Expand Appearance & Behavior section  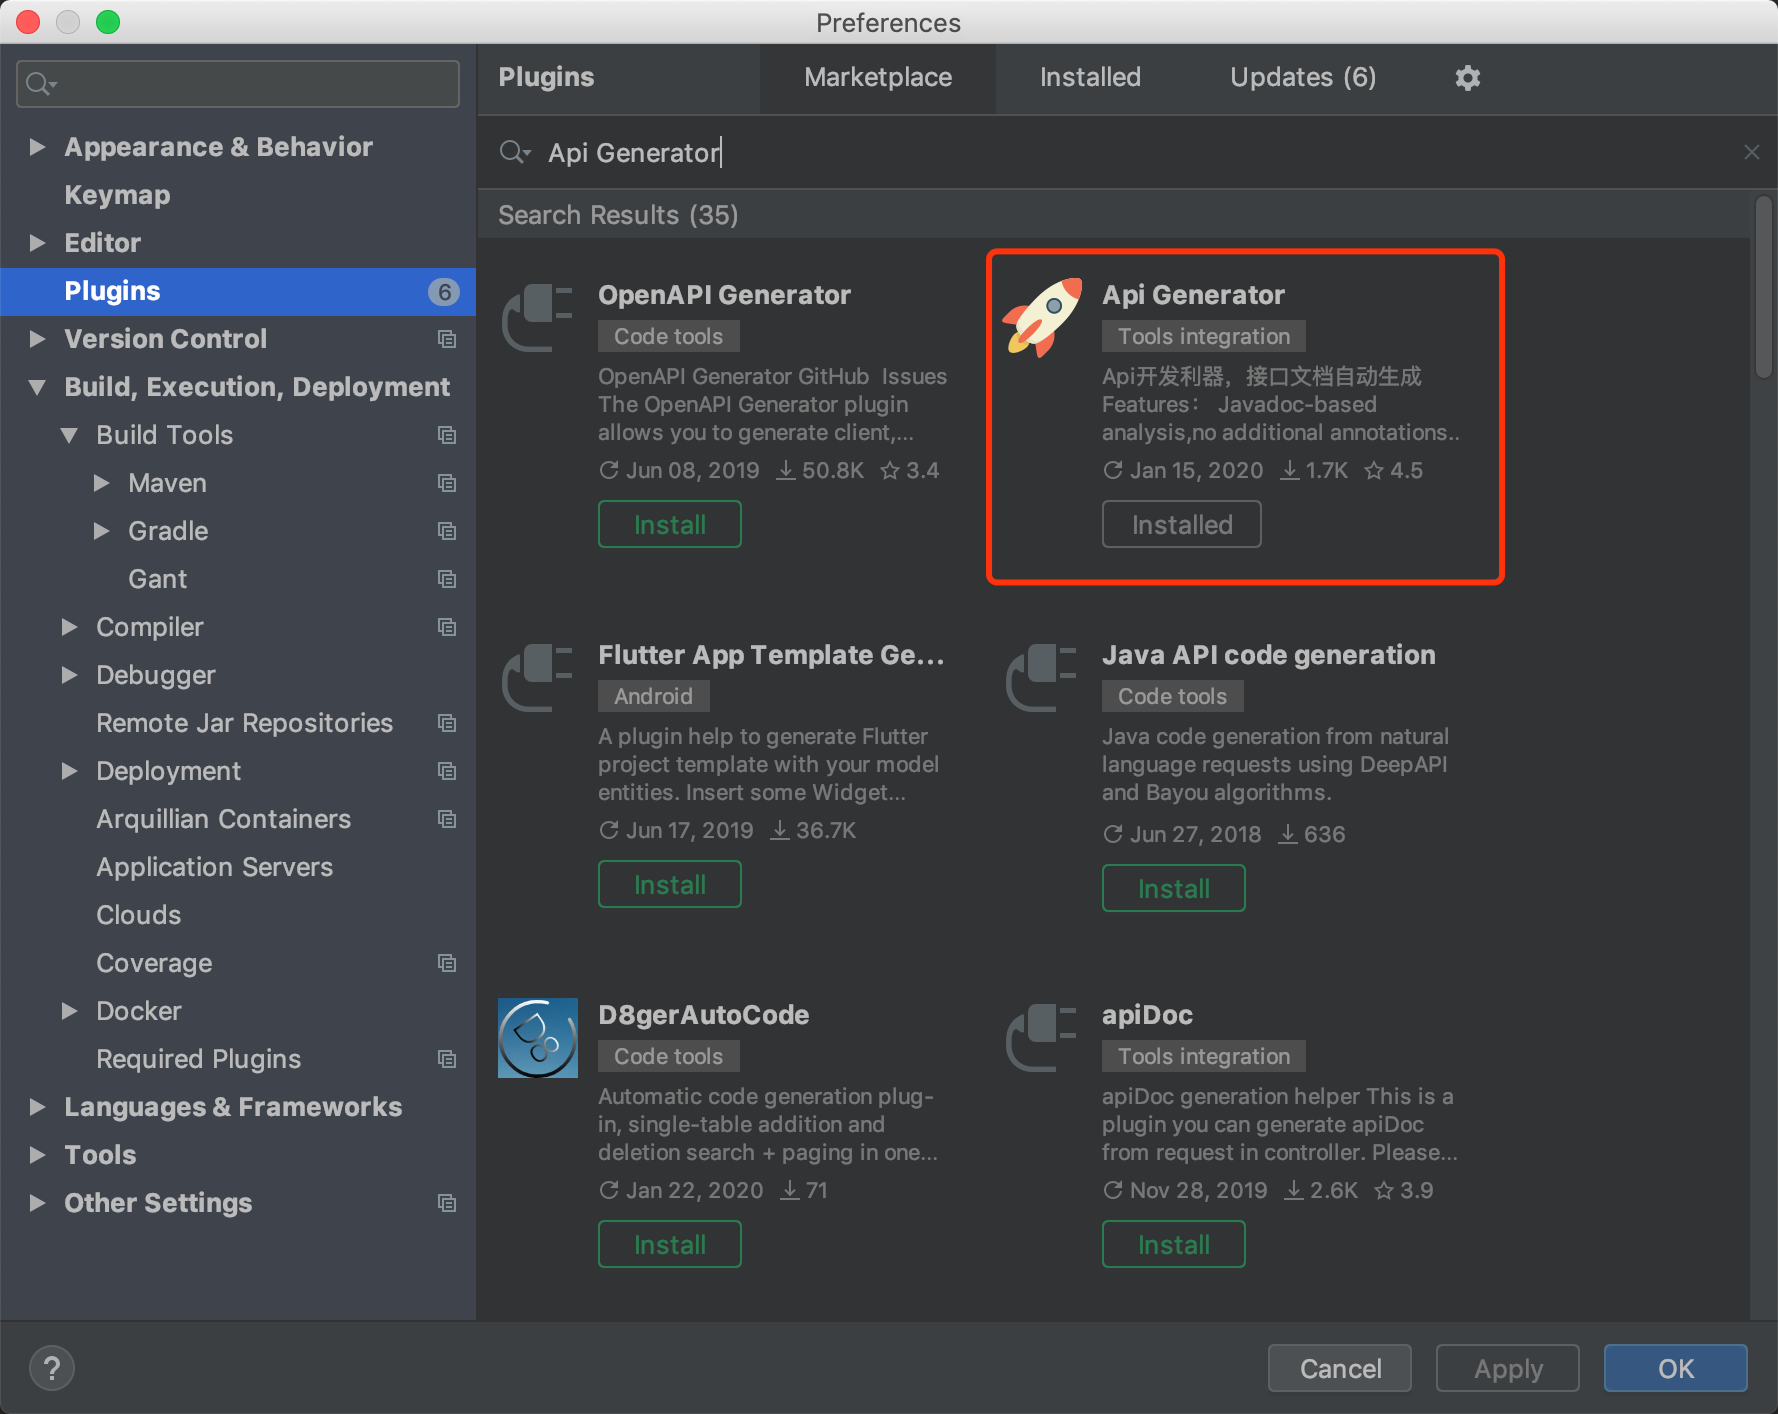pos(37,147)
